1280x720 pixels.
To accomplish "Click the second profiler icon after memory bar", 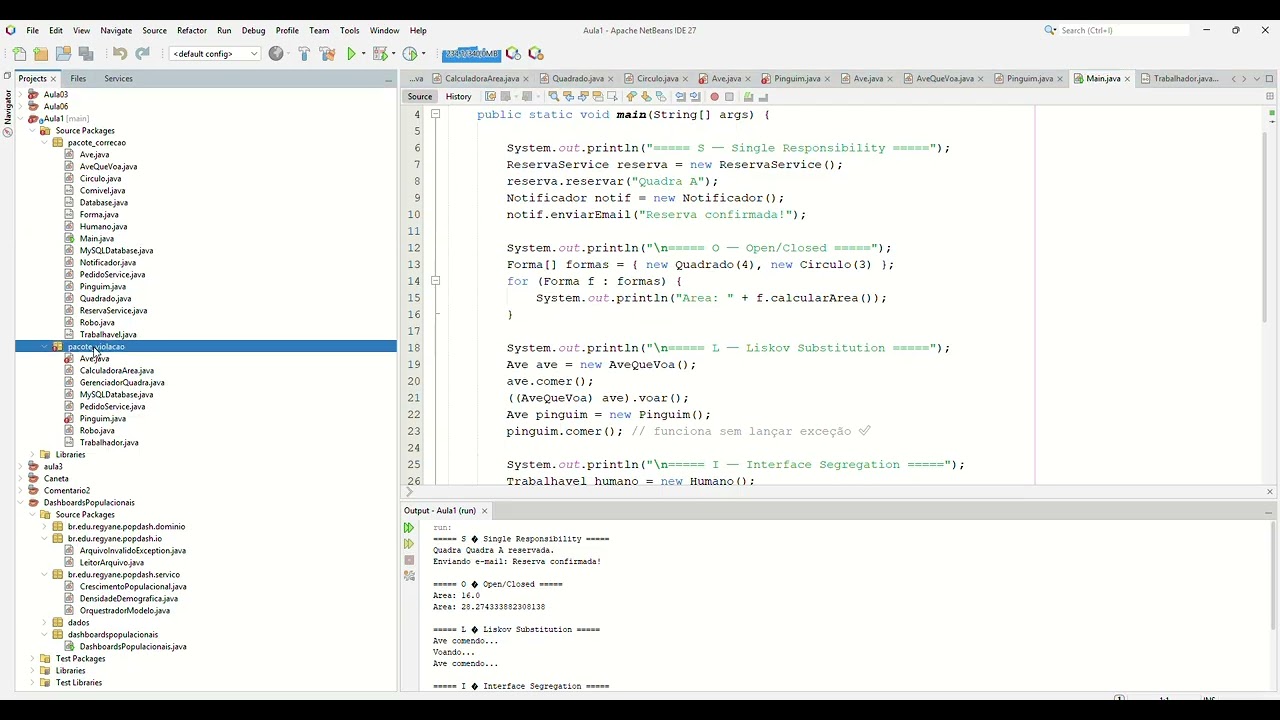I will pyautogui.click(x=536, y=54).
